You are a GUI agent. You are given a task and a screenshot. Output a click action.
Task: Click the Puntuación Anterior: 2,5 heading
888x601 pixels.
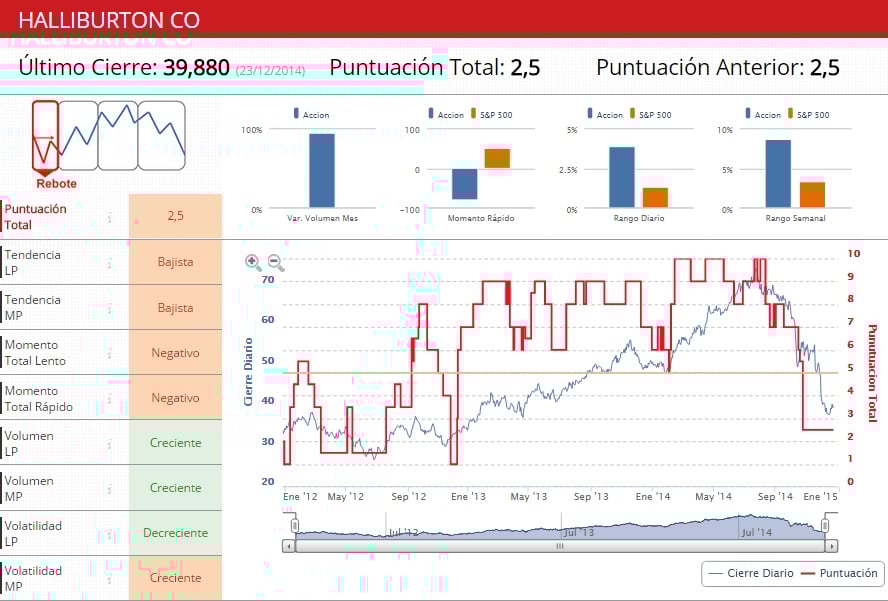click(x=718, y=67)
